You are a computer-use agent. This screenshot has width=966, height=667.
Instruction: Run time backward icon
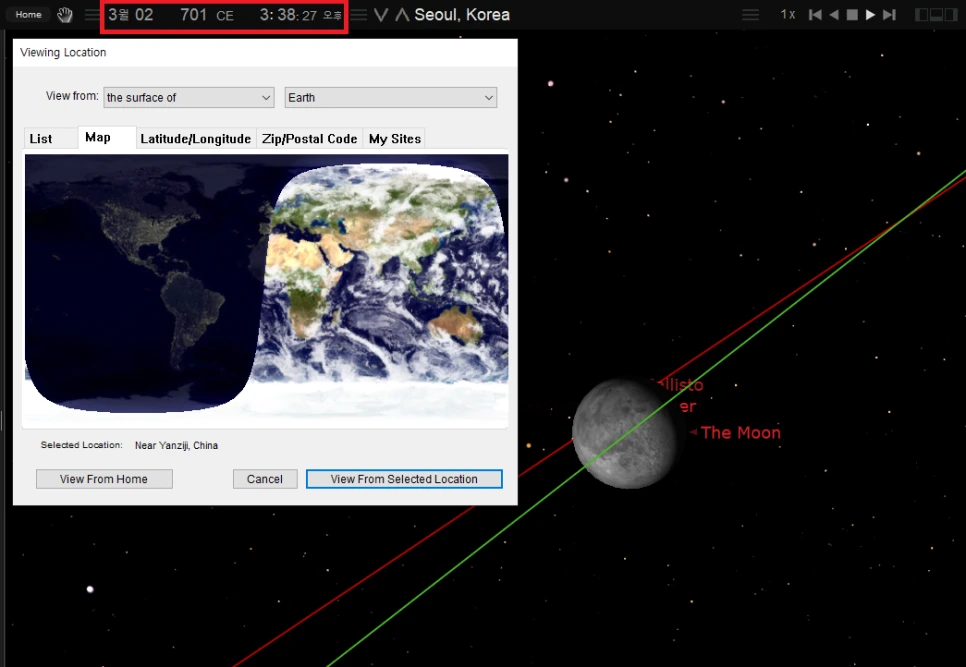[834, 14]
